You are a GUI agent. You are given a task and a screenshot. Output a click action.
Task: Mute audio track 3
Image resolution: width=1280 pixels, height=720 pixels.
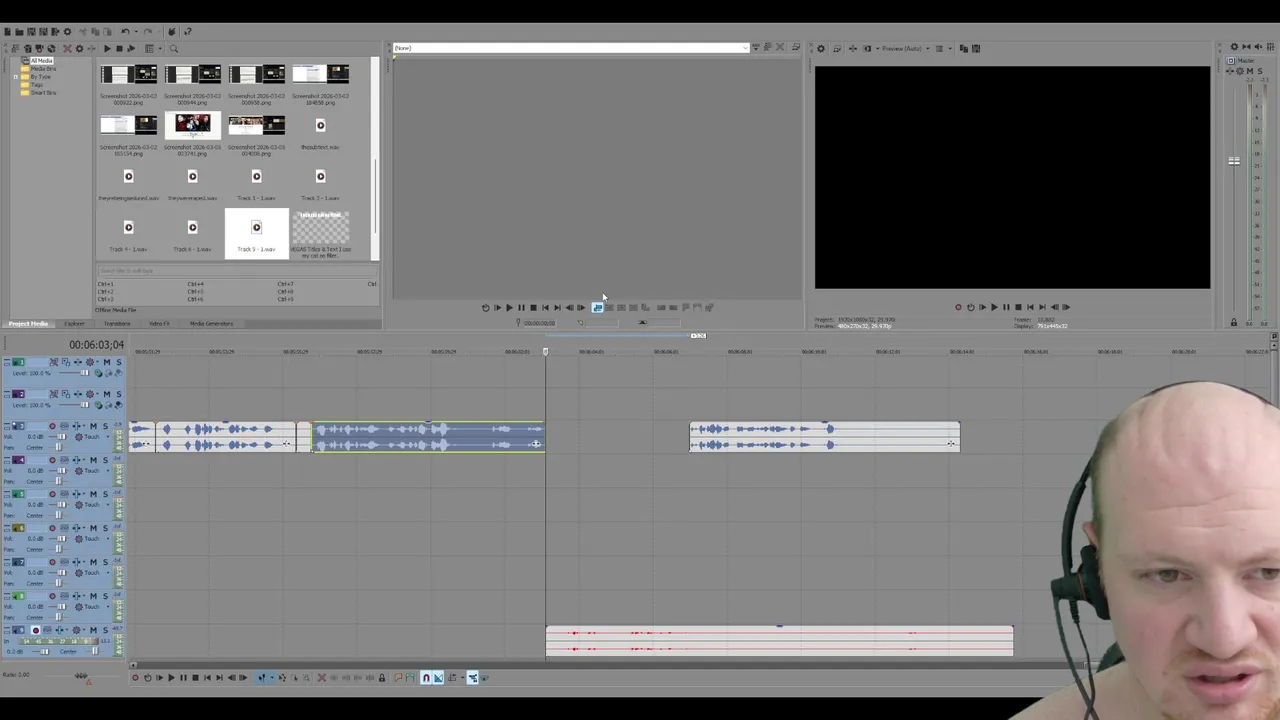93,426
